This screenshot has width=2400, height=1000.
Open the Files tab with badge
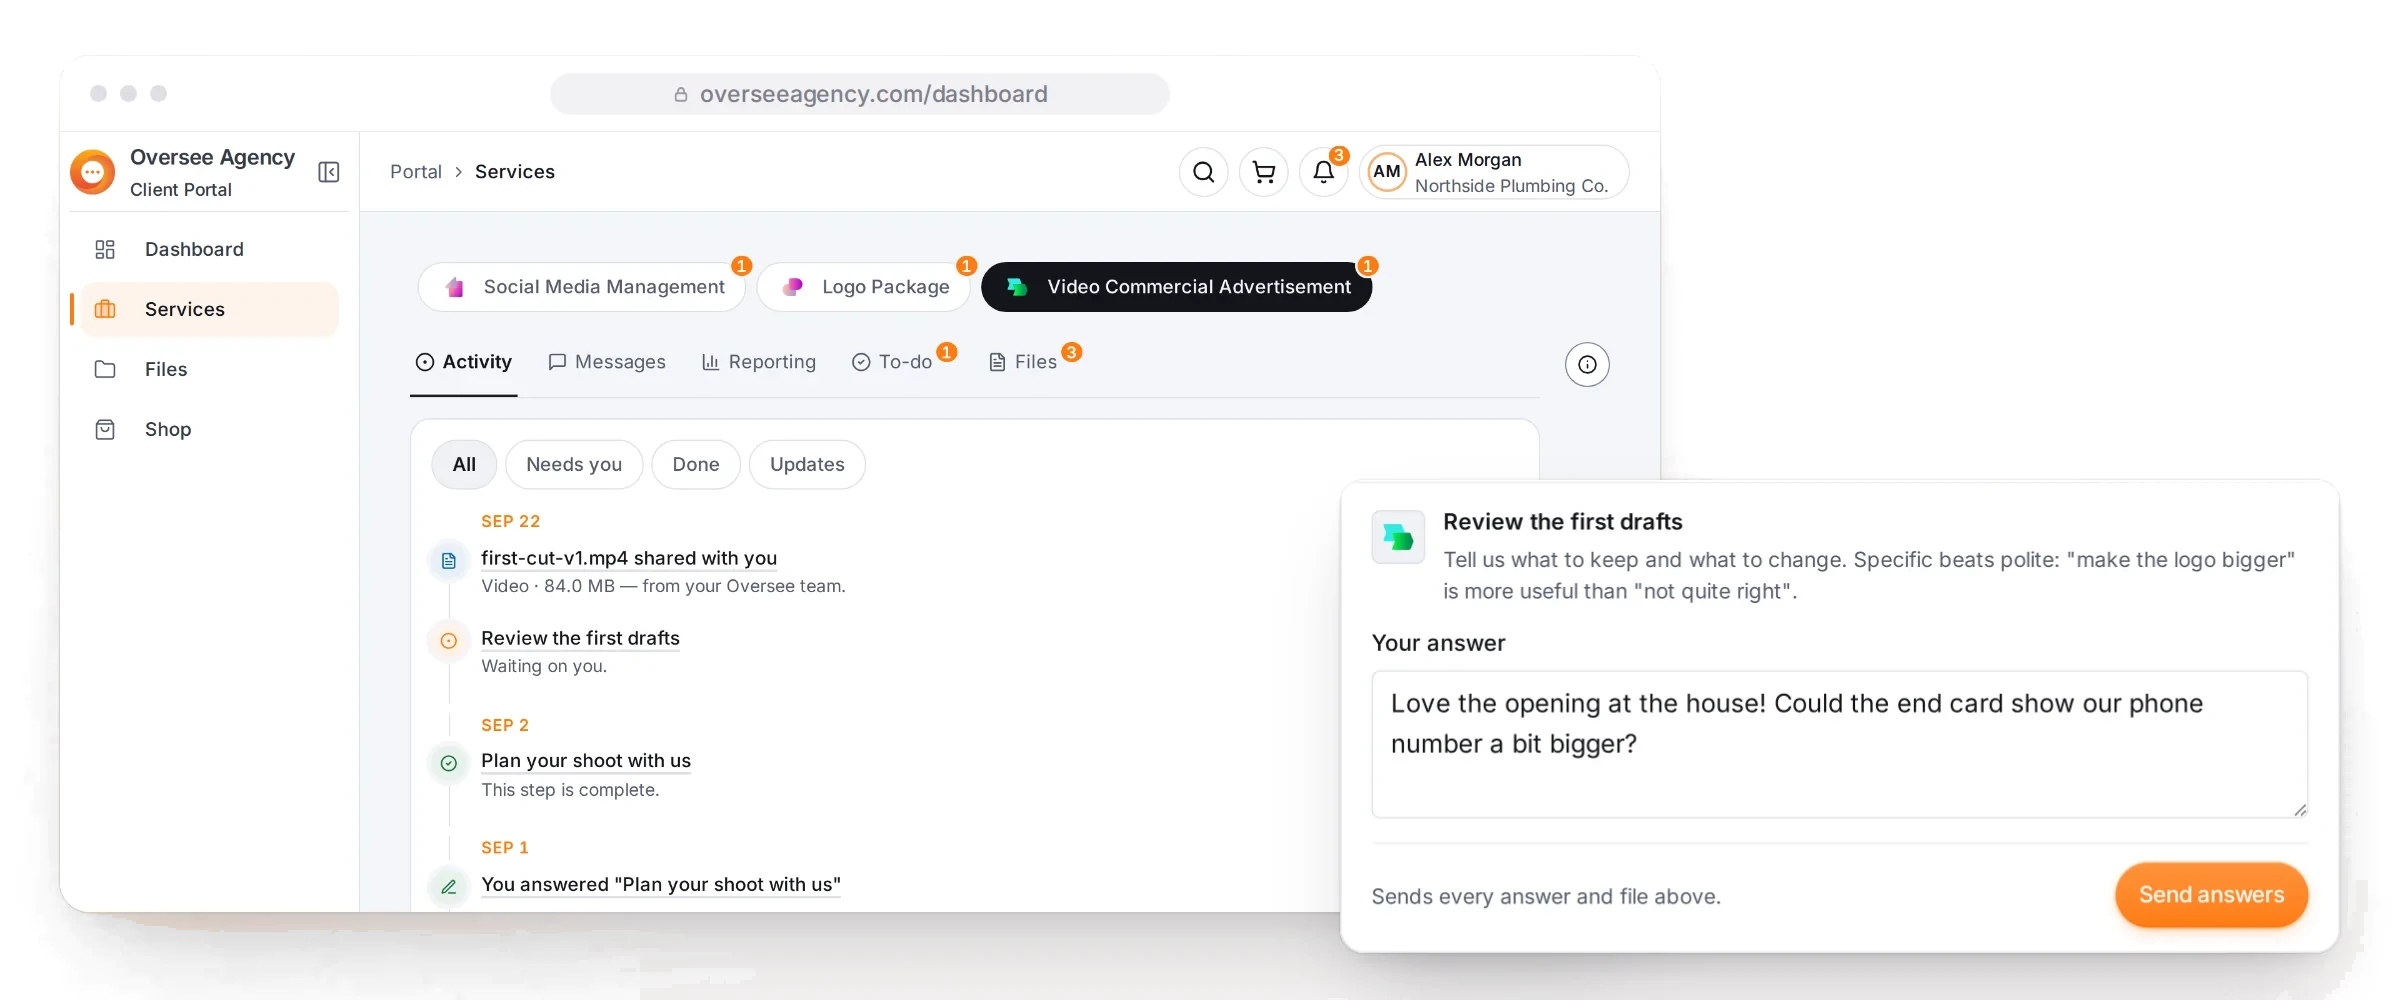tap(1024, 362)
